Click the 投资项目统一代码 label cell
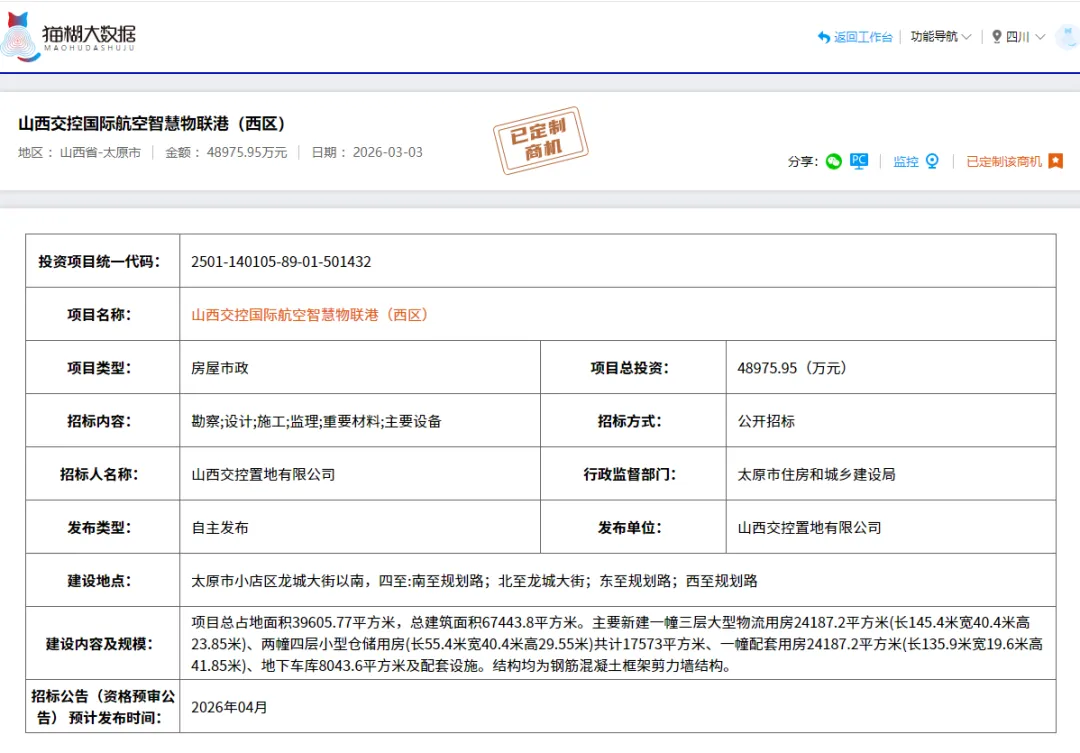This screenshot has height=753, width=1080. (x=103, y=261)
